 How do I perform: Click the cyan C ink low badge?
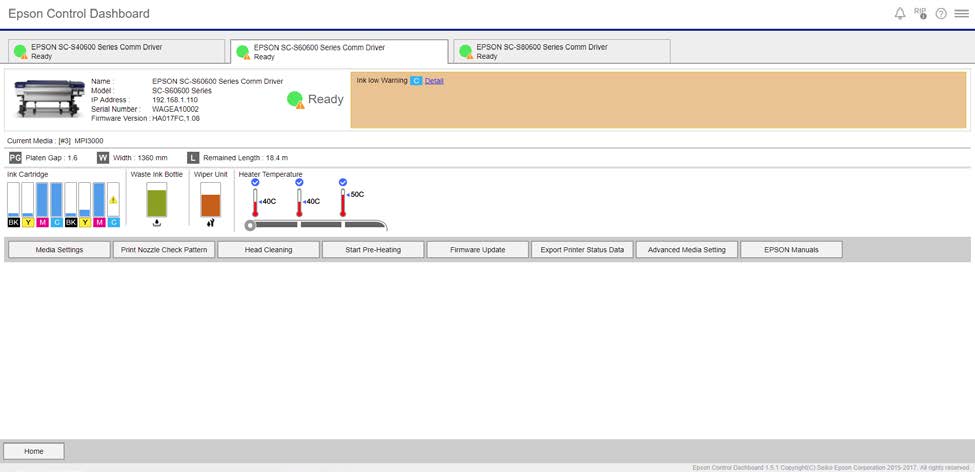point(416,80)
